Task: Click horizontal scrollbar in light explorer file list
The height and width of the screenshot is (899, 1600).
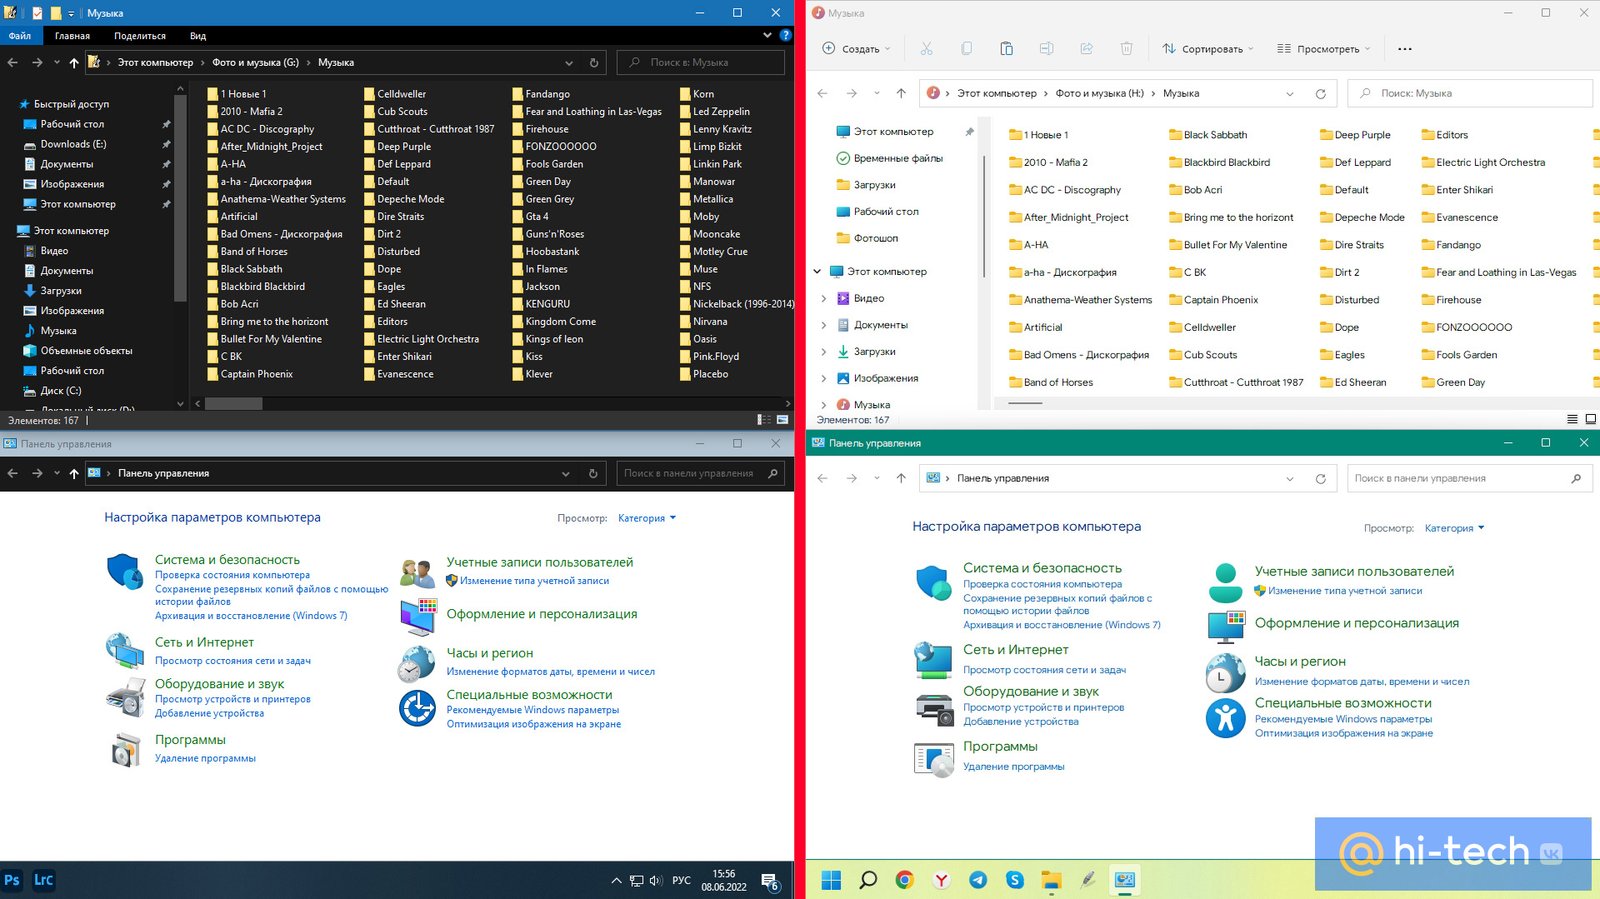Action: [x=1025, y=402]
